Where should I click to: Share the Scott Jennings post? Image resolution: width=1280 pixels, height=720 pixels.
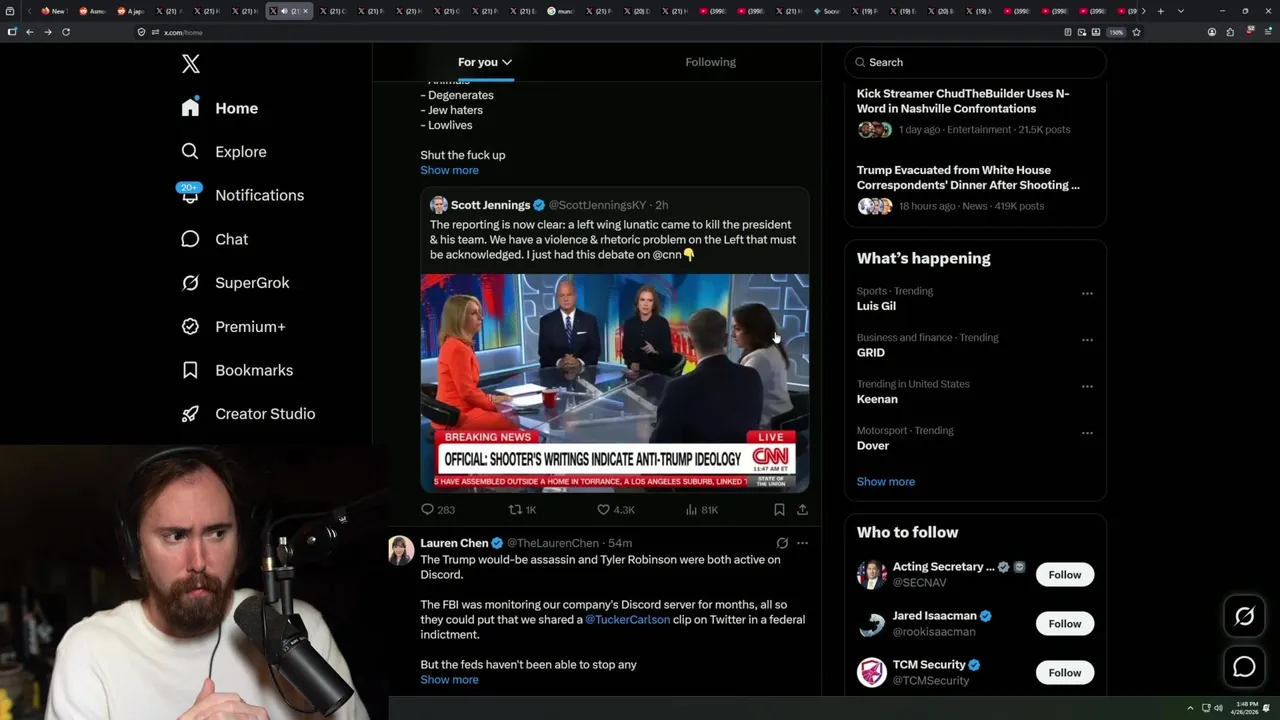[x=802, y=510]
